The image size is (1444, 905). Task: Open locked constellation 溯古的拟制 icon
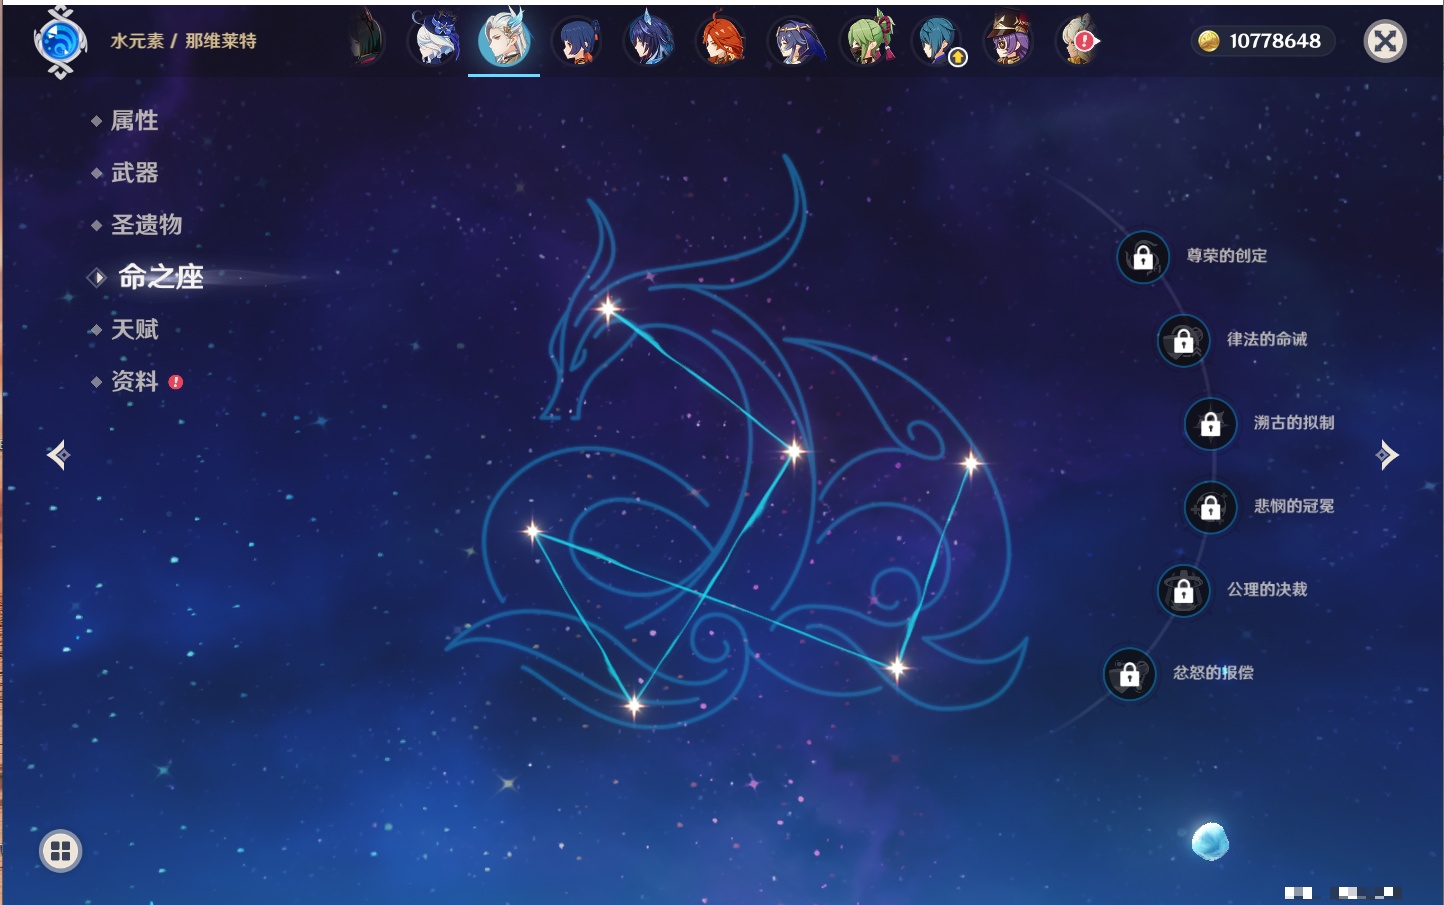[1211, 424]
